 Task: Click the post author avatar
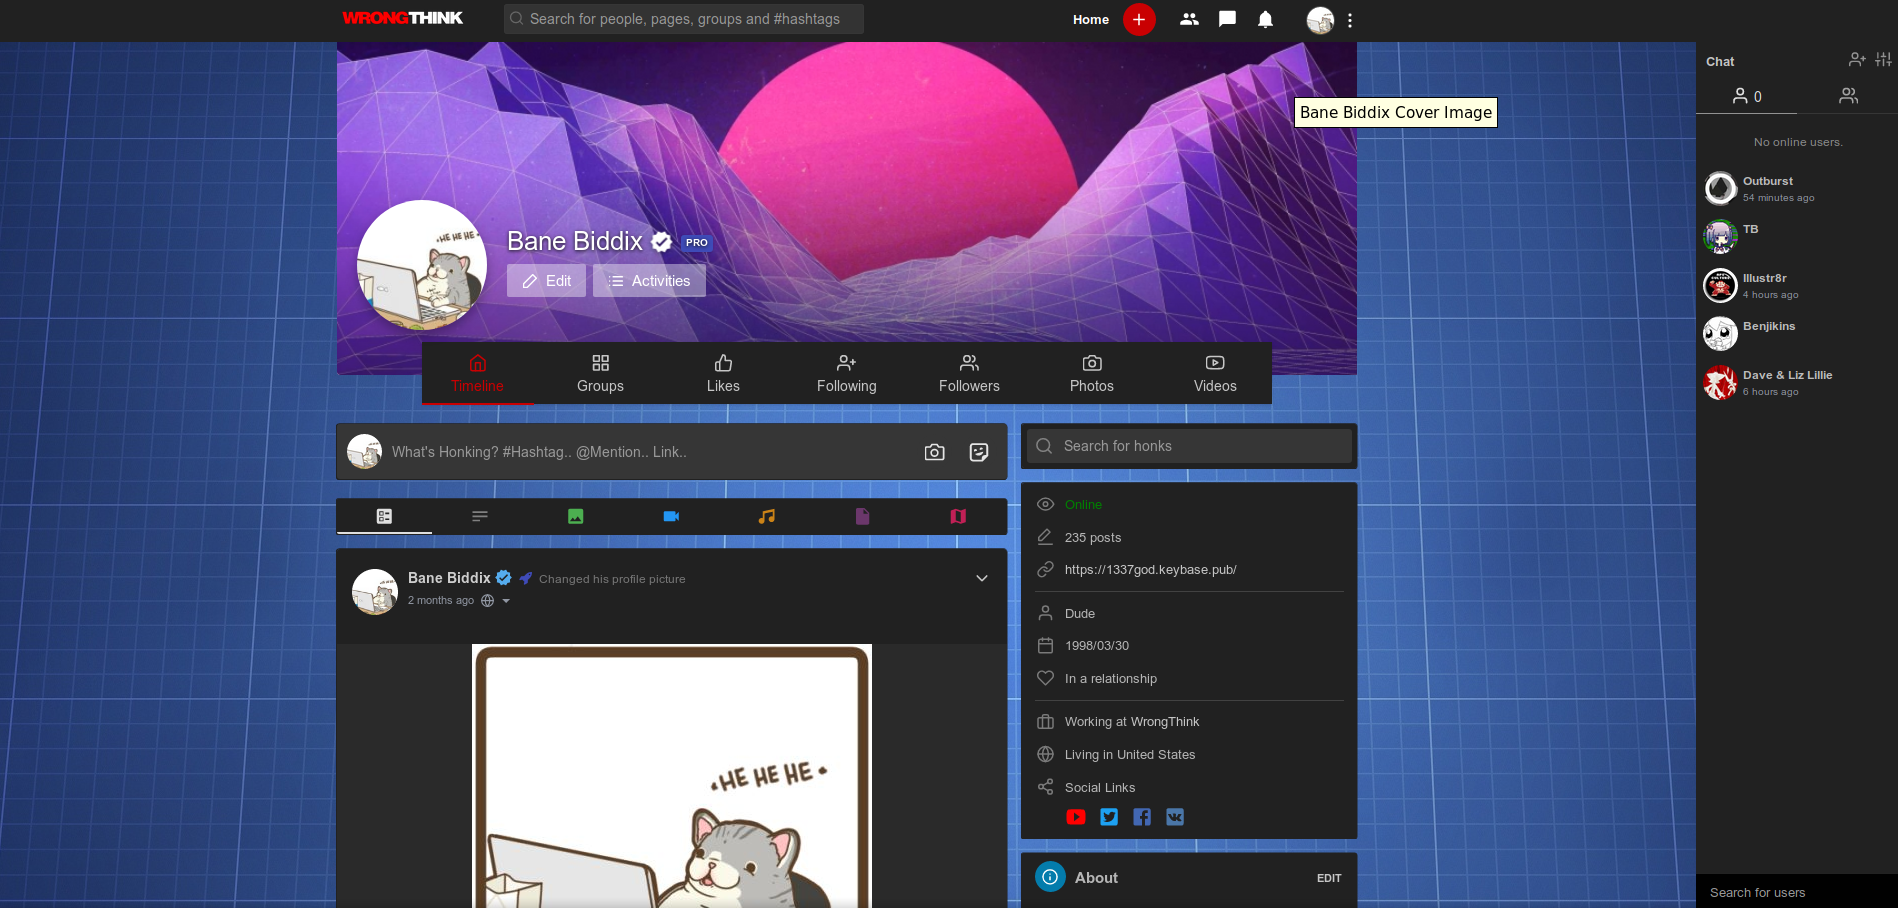[x=375, y=592]
